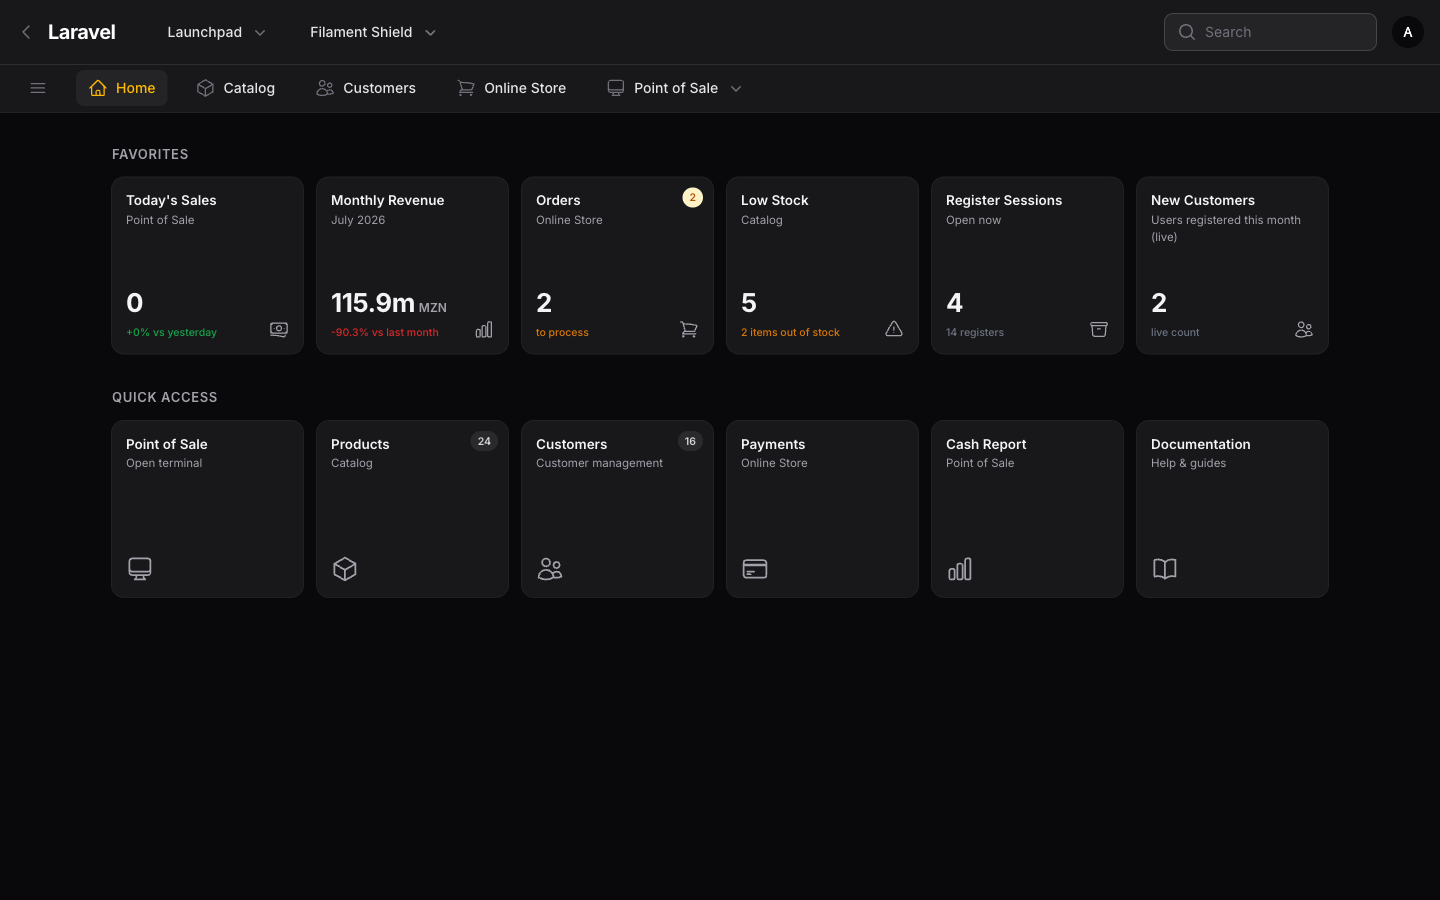Open the Today's Sales favorite card

click(x=207, y=265)
